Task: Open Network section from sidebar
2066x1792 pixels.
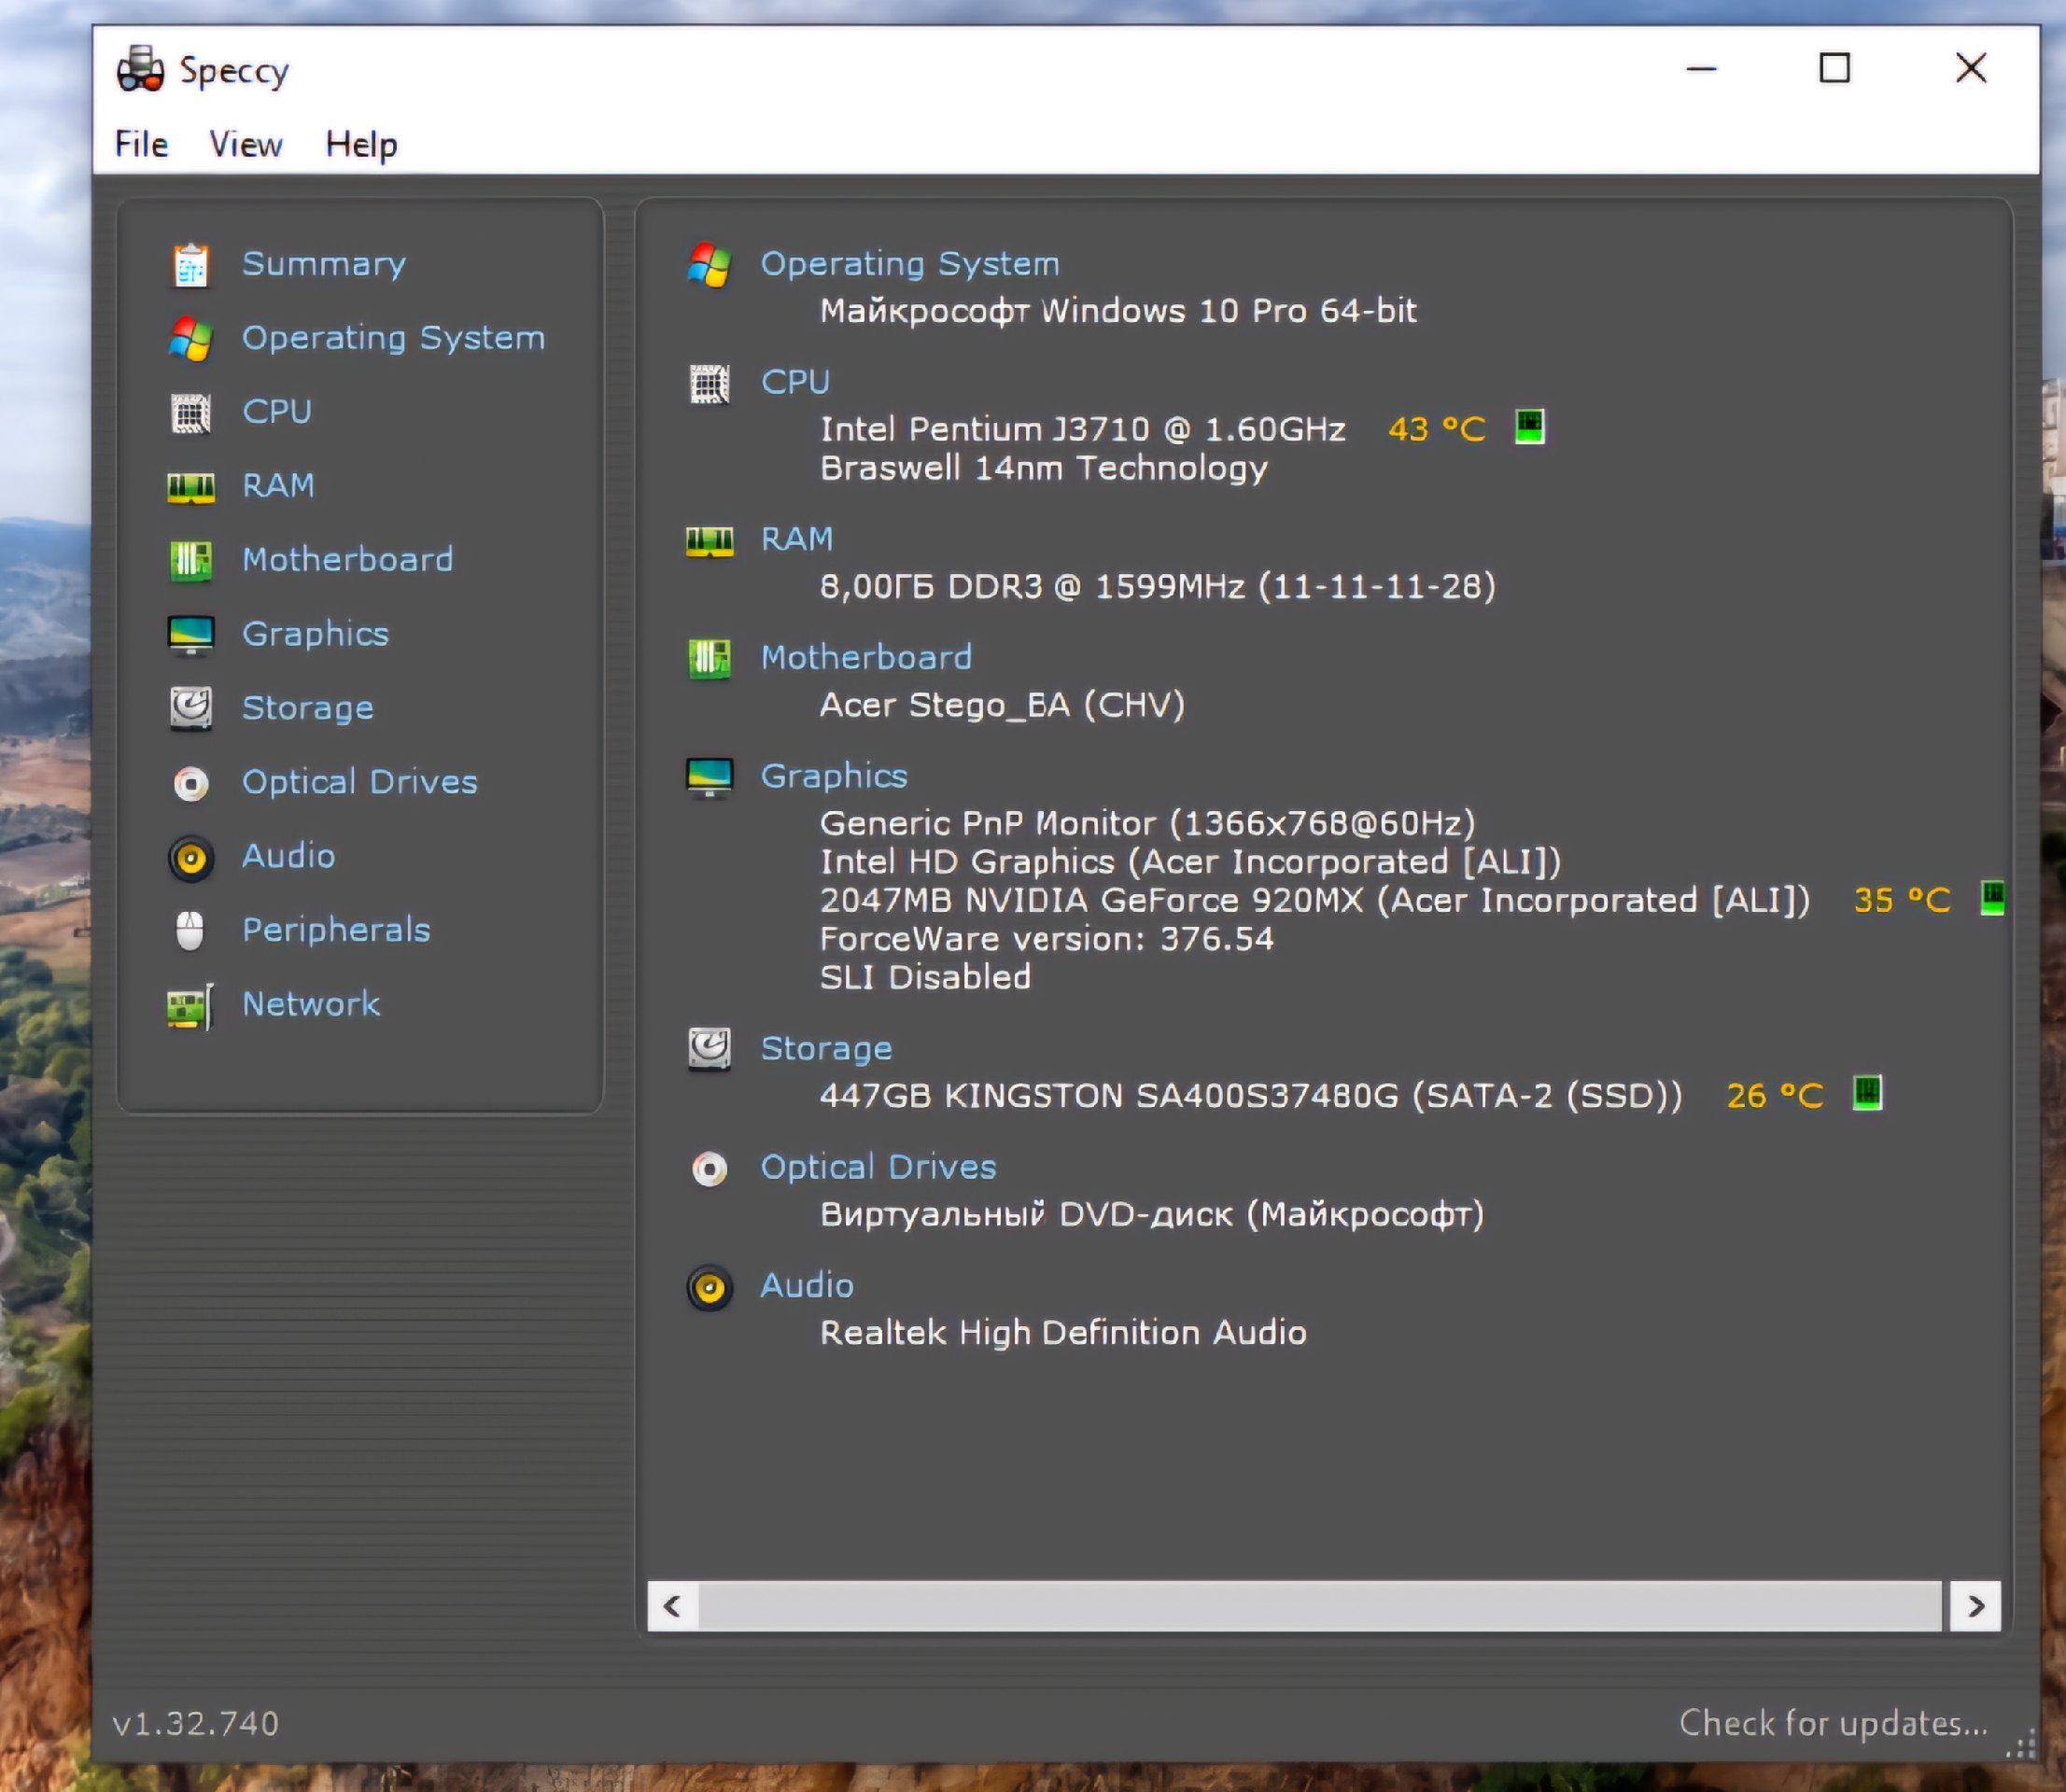Action: (311, 1004)
